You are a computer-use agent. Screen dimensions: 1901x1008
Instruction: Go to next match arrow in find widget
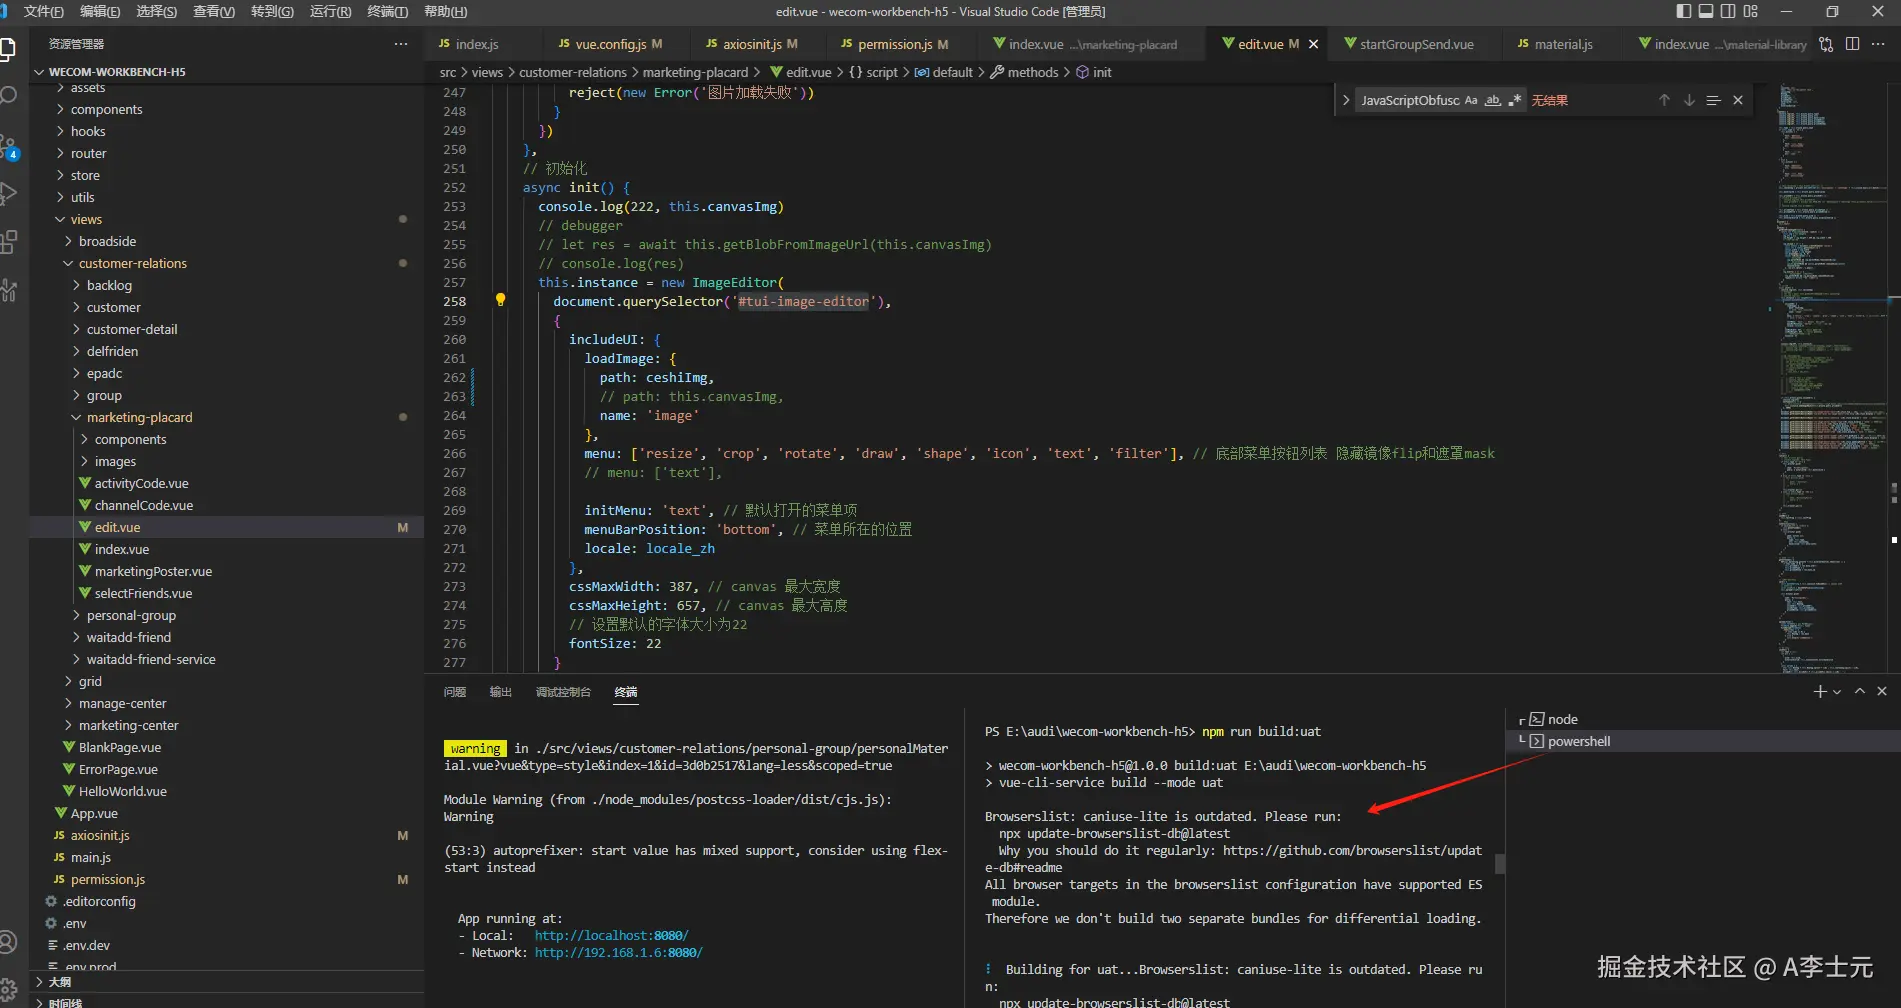tap(1689, 100)
